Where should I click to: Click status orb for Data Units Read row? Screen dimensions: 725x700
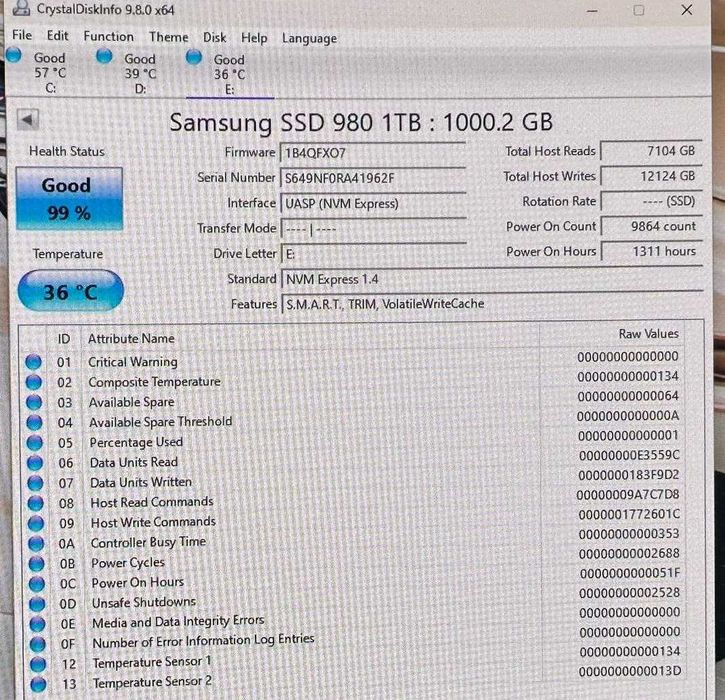35,463
